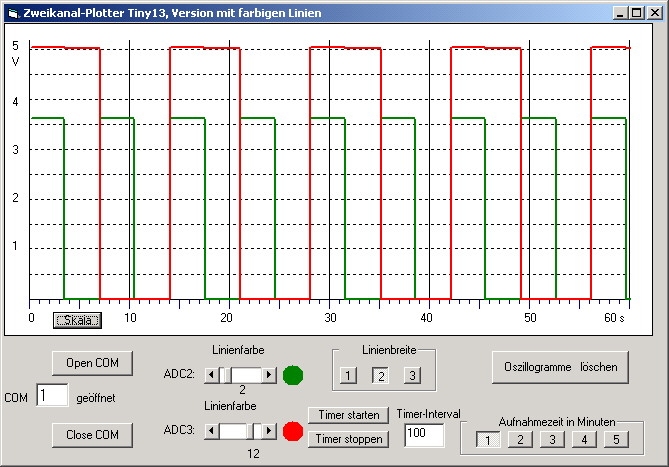Click left arrow of ADC3 Linienfarbe scrollbar
This screenshot has width=669, height=467.
click(210, 431)
